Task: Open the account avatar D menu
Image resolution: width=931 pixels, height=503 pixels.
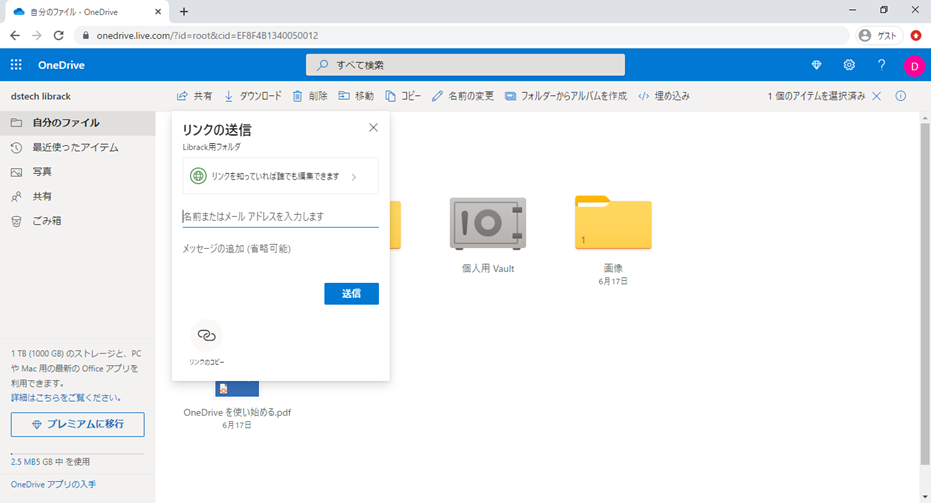Action: point(914,66)
